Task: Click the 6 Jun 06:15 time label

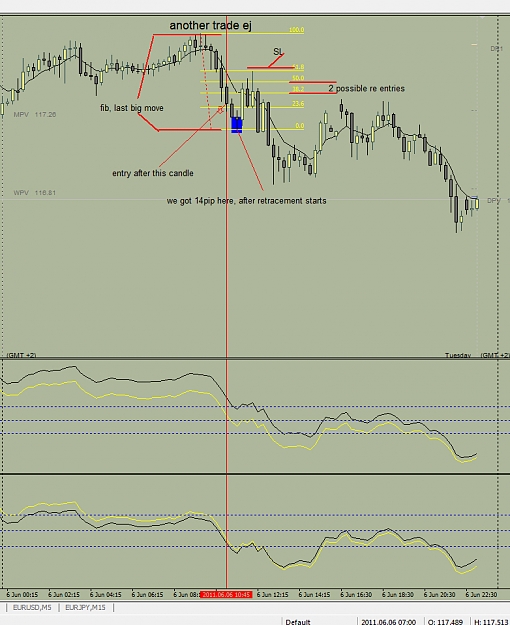Action: (148, 595)
